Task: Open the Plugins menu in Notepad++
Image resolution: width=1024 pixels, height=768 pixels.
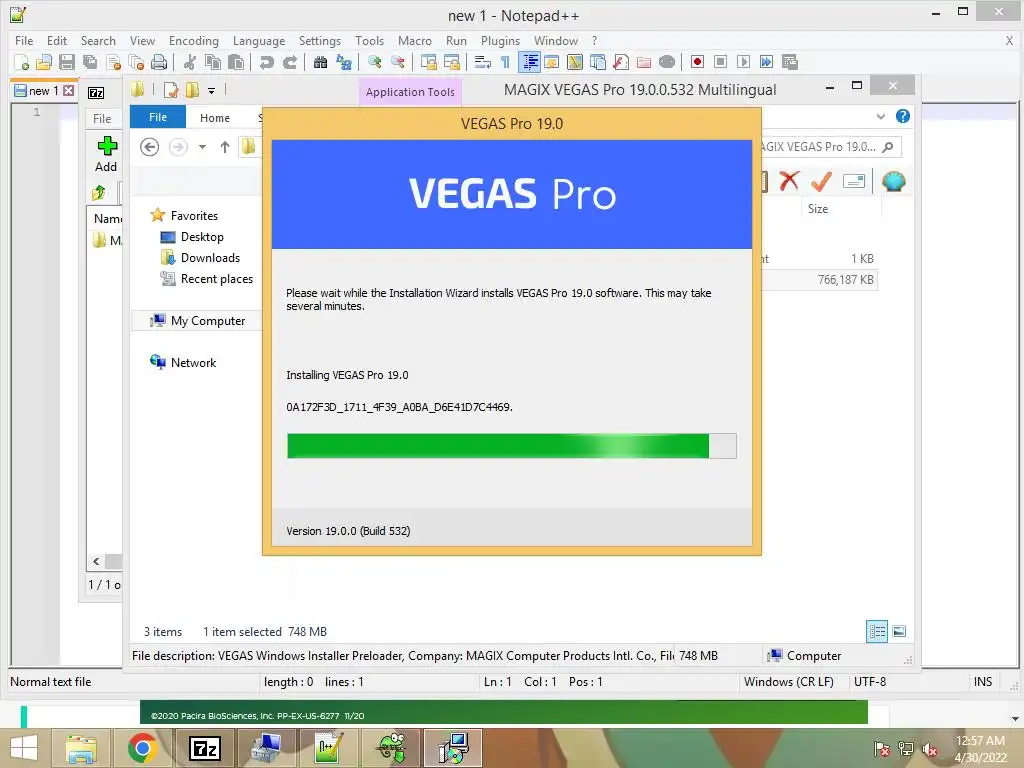Action: 500,40
